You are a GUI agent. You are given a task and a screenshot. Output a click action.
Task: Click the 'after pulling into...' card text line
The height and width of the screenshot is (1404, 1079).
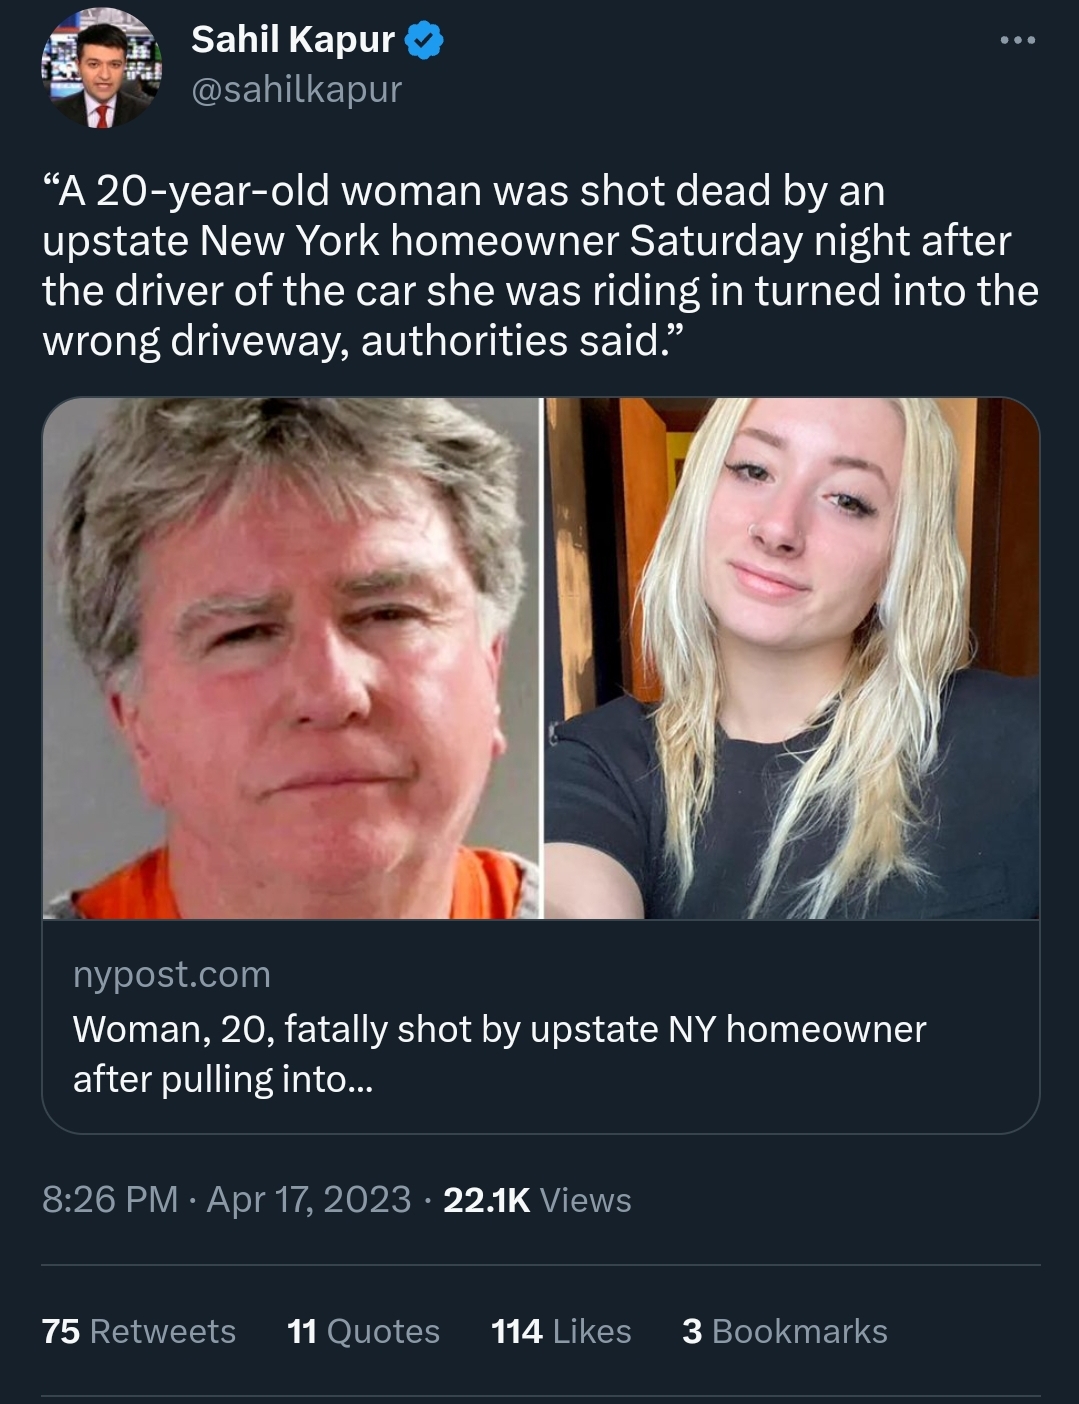pos(222,1080)
